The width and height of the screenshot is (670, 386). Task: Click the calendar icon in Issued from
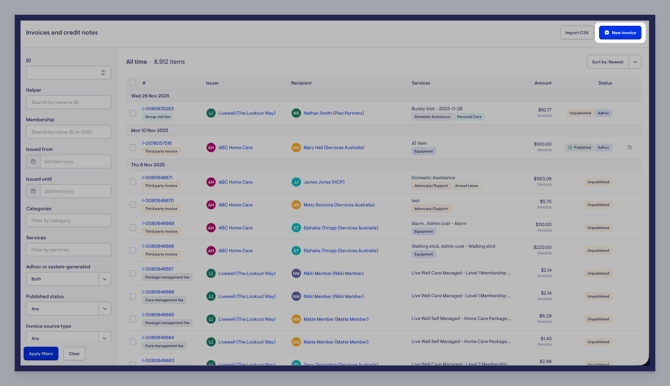[33, 162]
